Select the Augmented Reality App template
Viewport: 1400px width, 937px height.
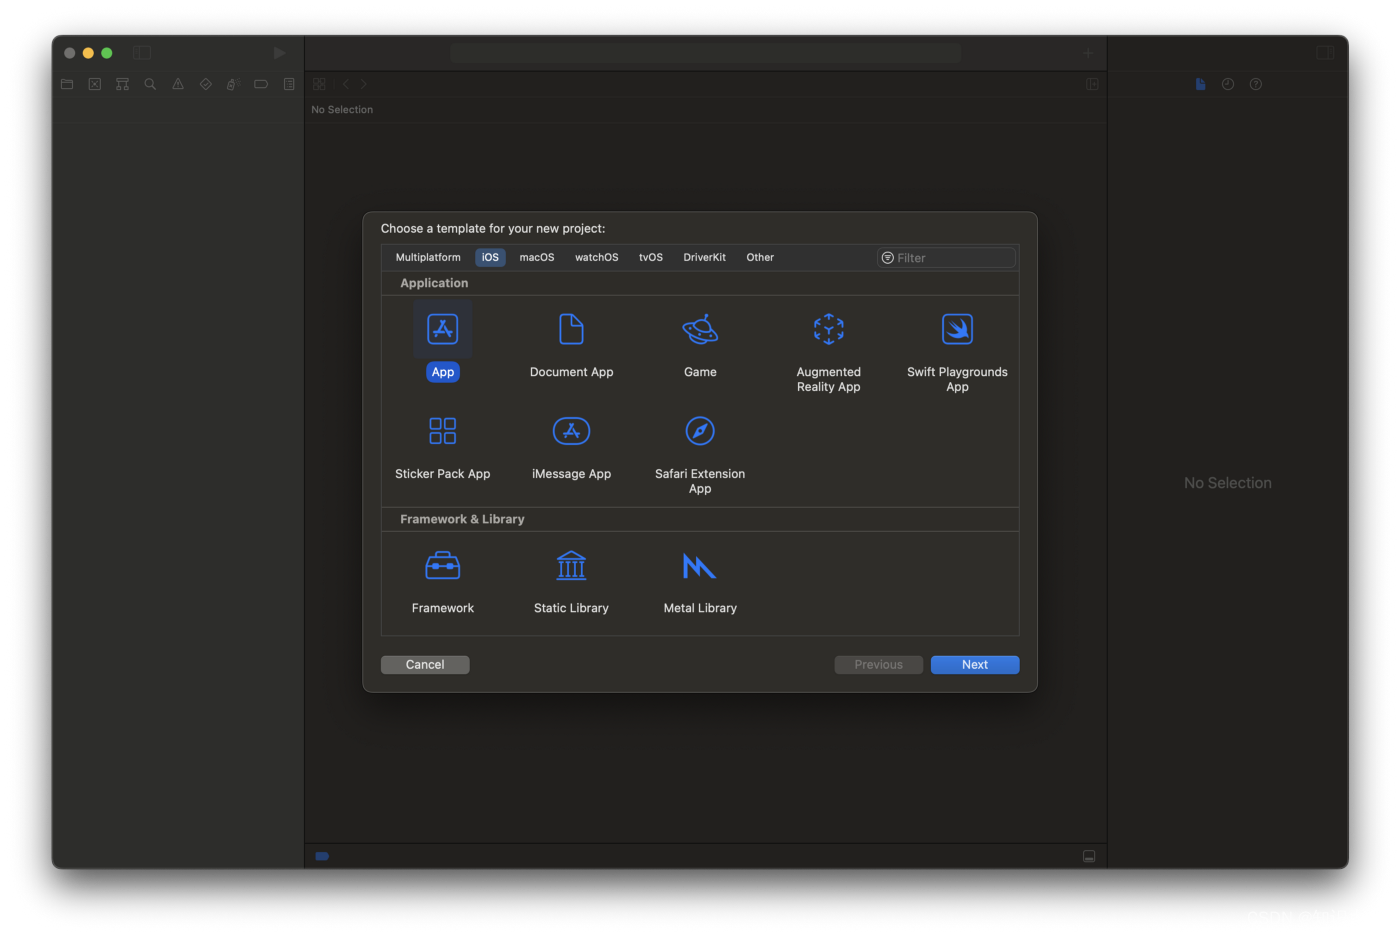[x=828, y=350]
